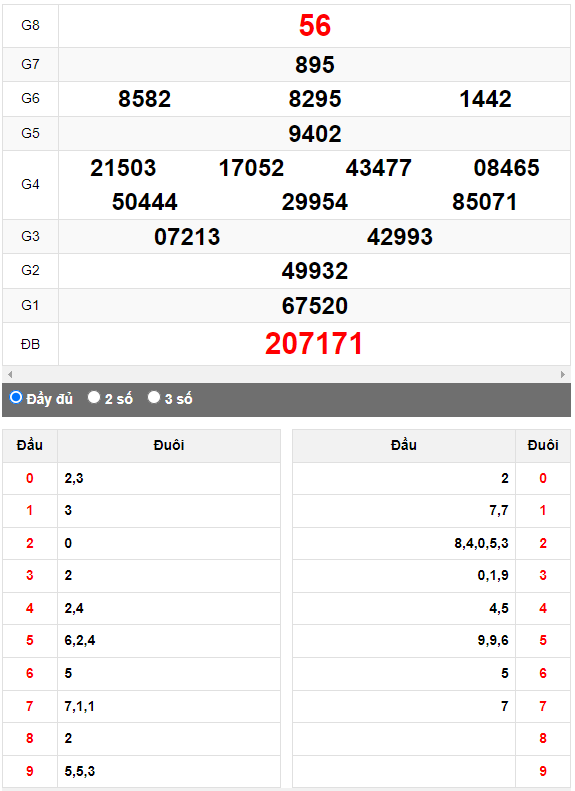Click the right scroll arrow under results
Screen dimensions: 575x791
(563, 374)
